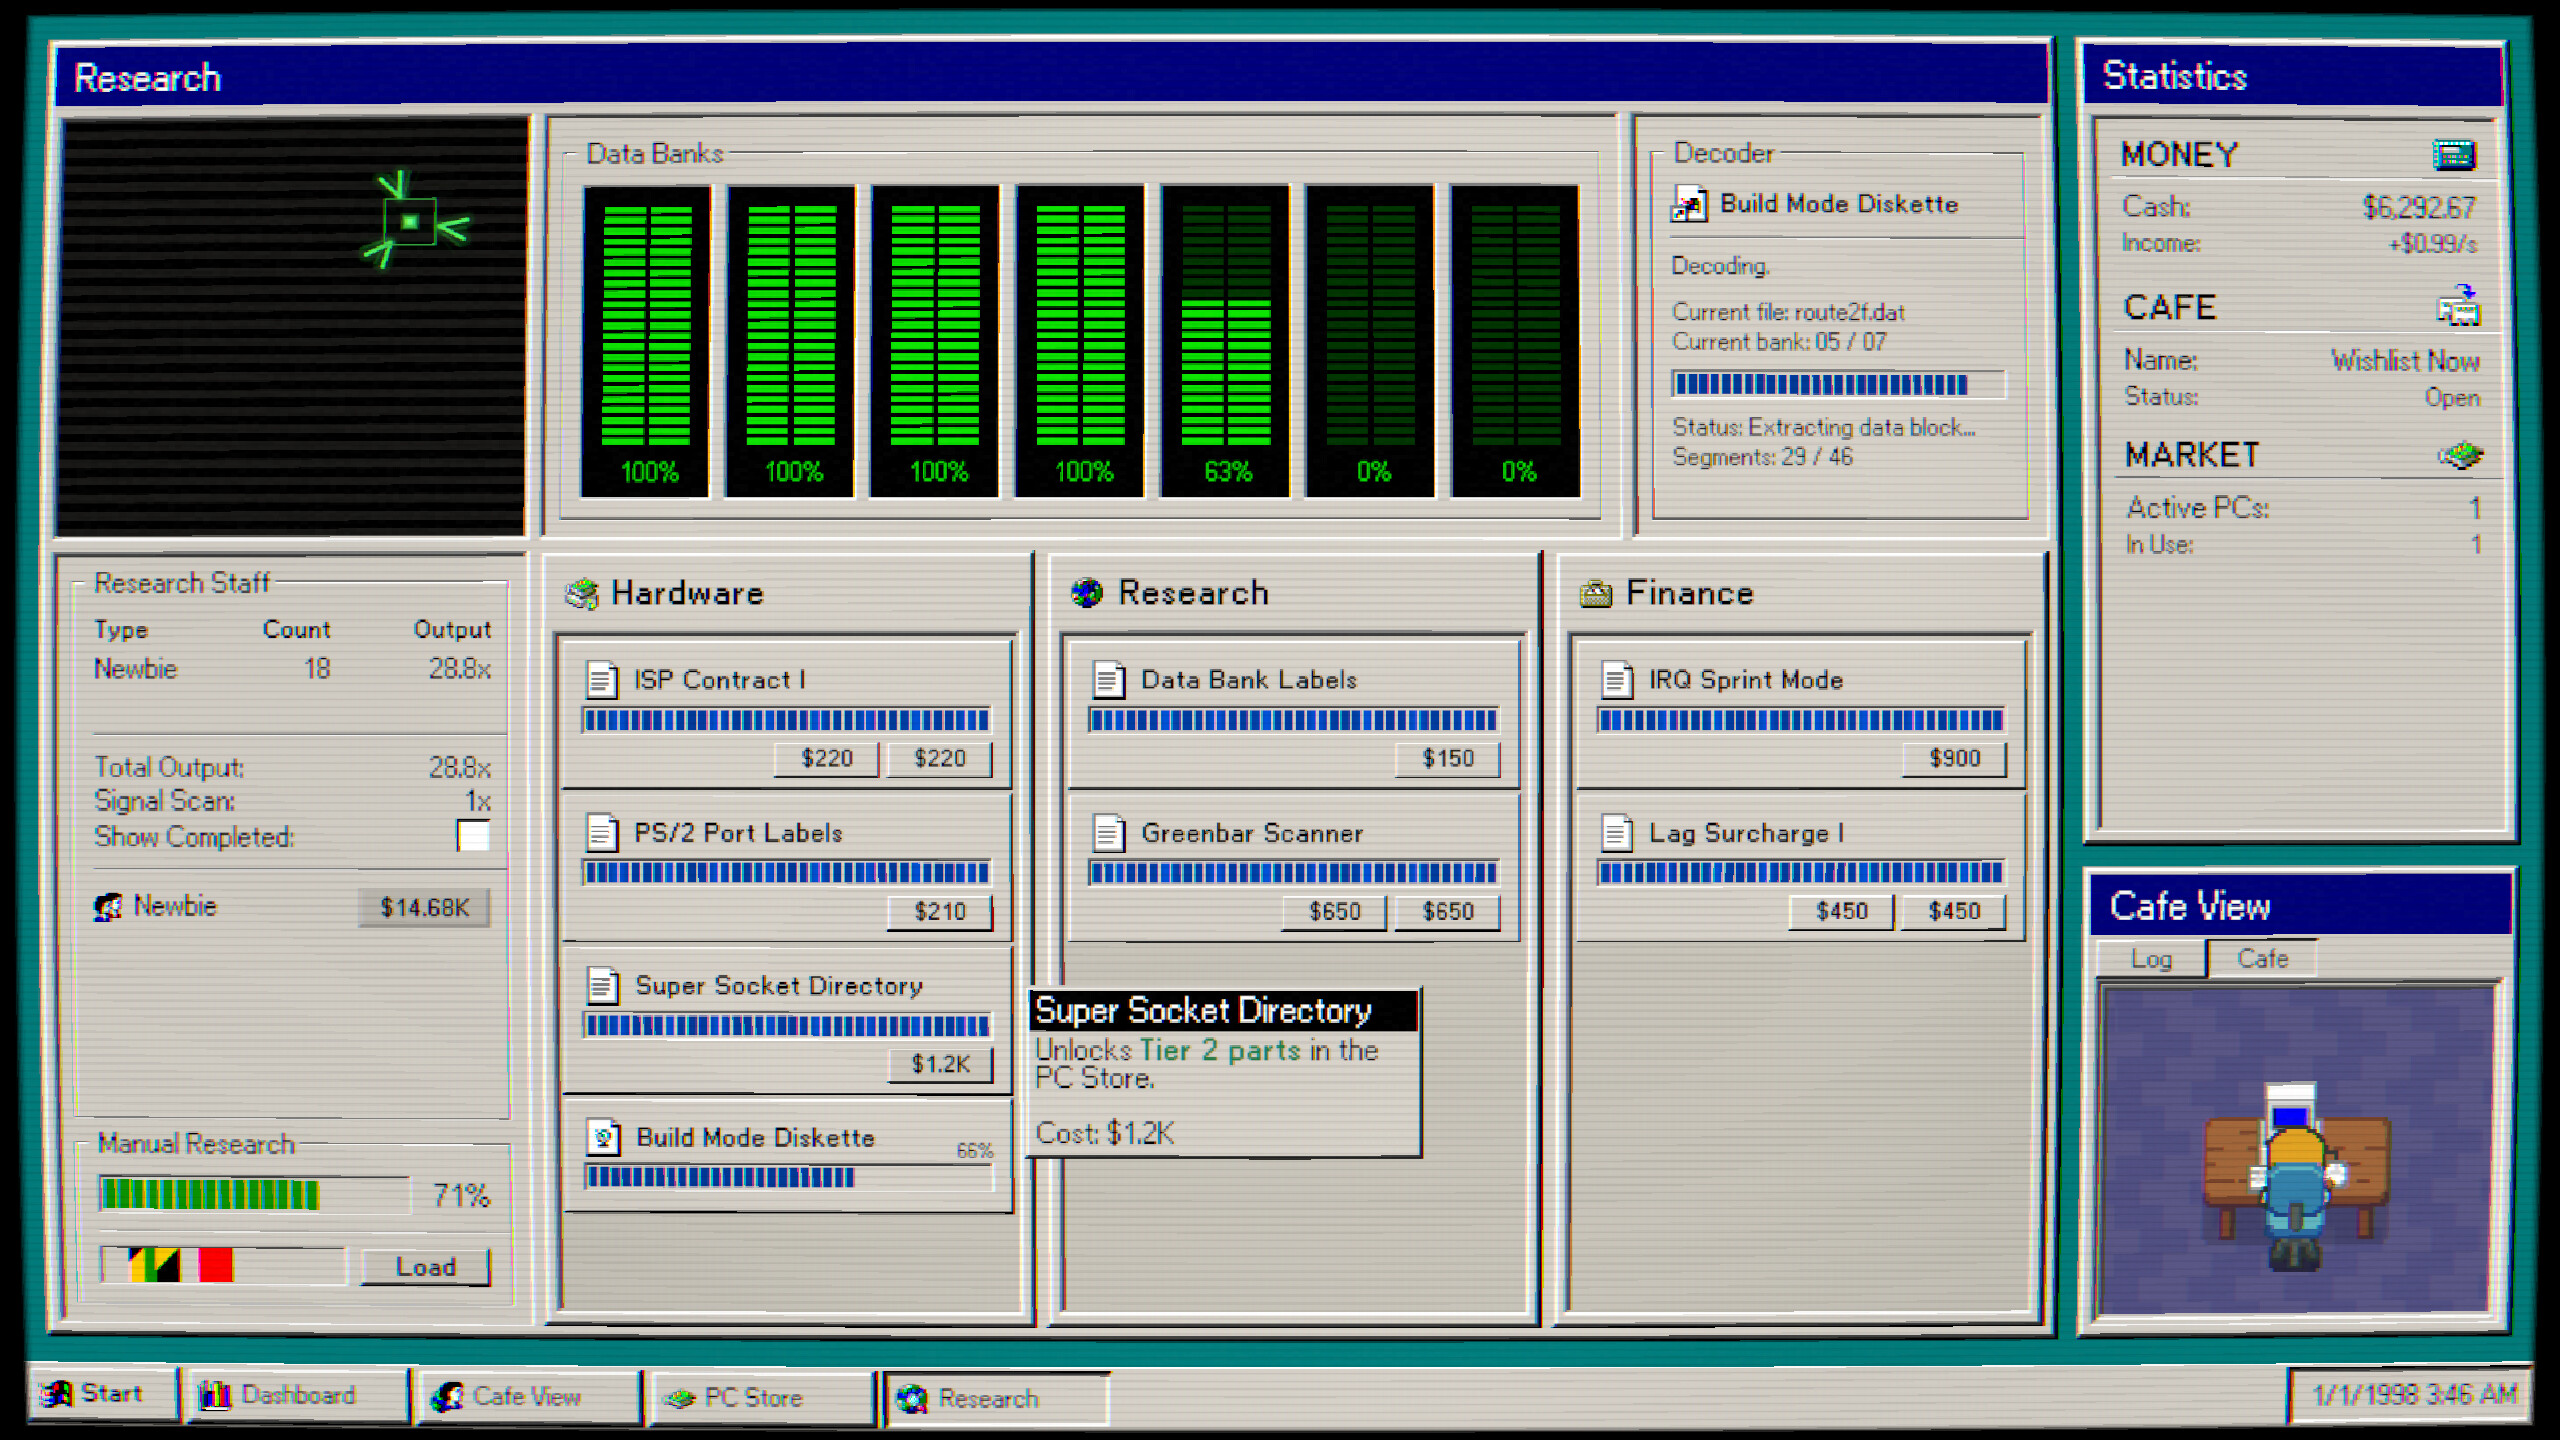Click the Lag Surcharge I document icon
The height and width of the screenshot is (1440, 2560).
pos(1616,833)
